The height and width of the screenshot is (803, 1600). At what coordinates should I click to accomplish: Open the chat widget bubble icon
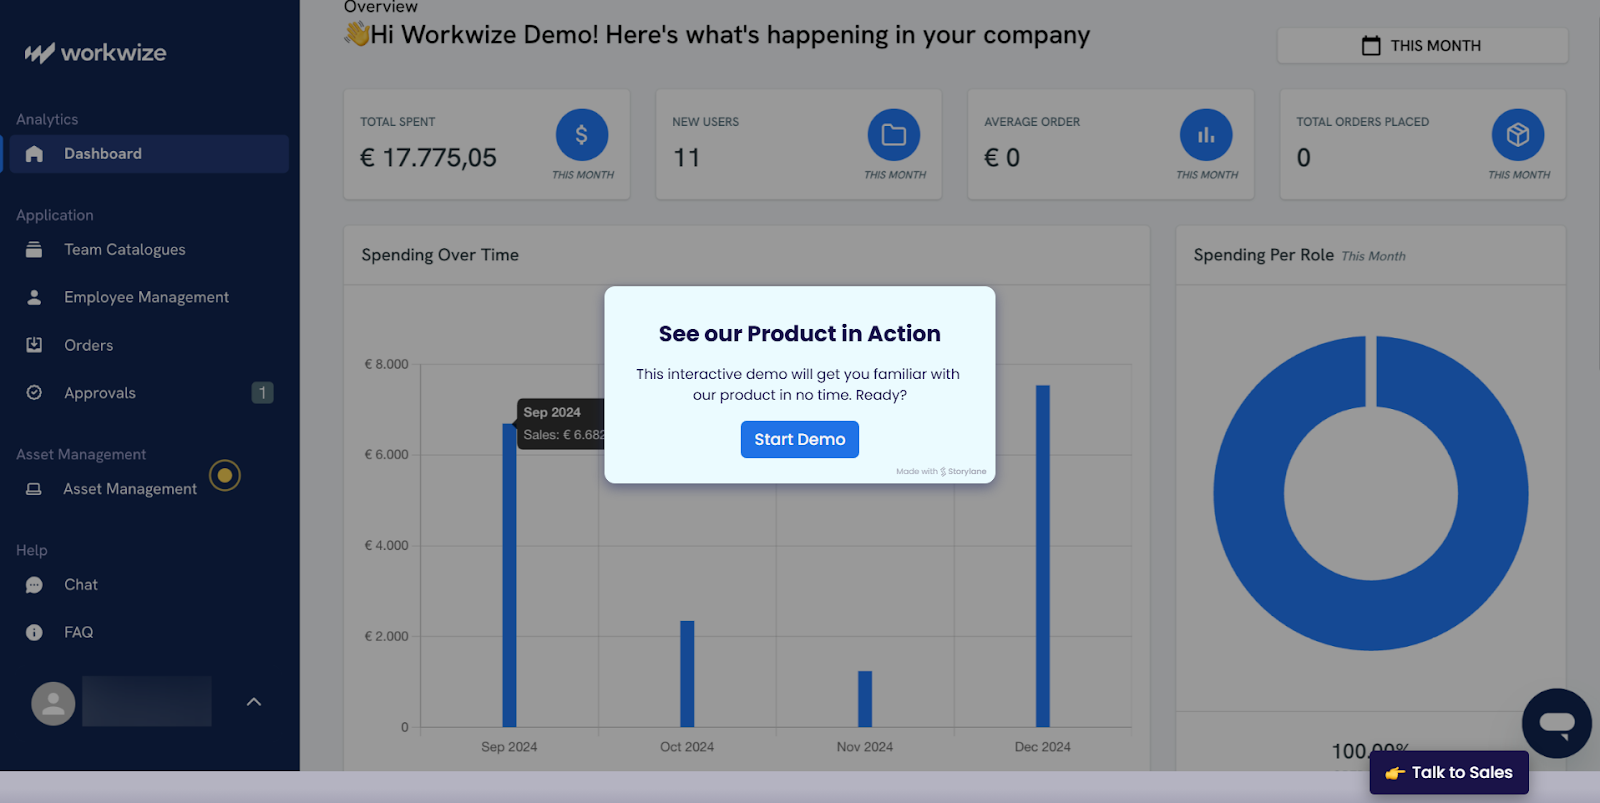(x=1556, y=723)
